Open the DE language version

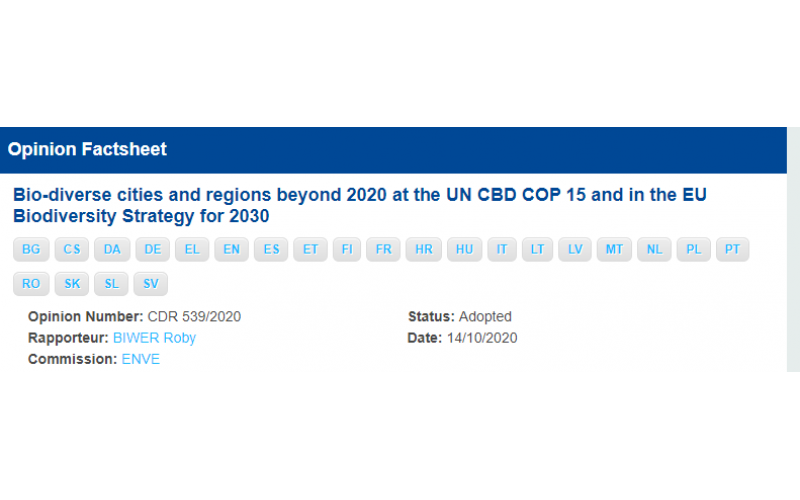click(x=153, y=249)
